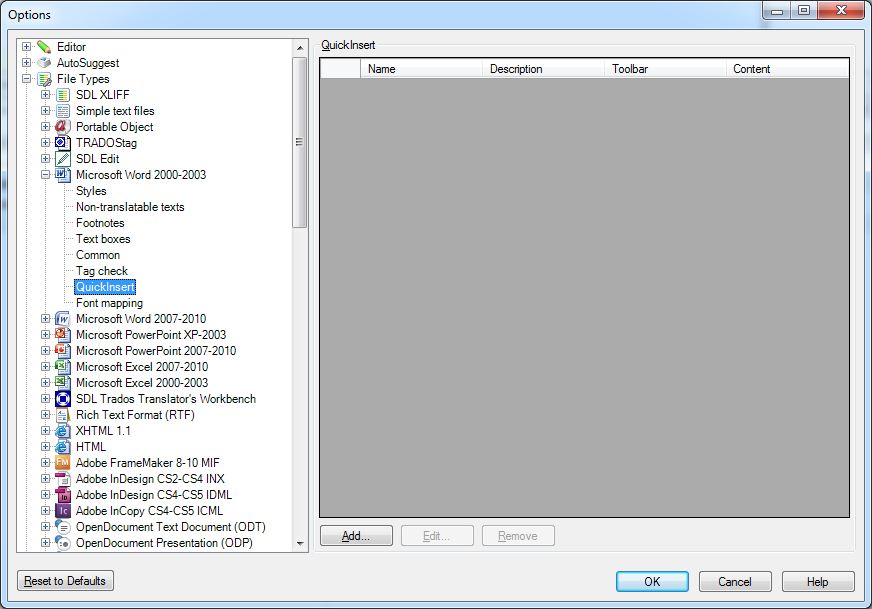Expand the Portable Object node
872x609 pixels.
46,127
